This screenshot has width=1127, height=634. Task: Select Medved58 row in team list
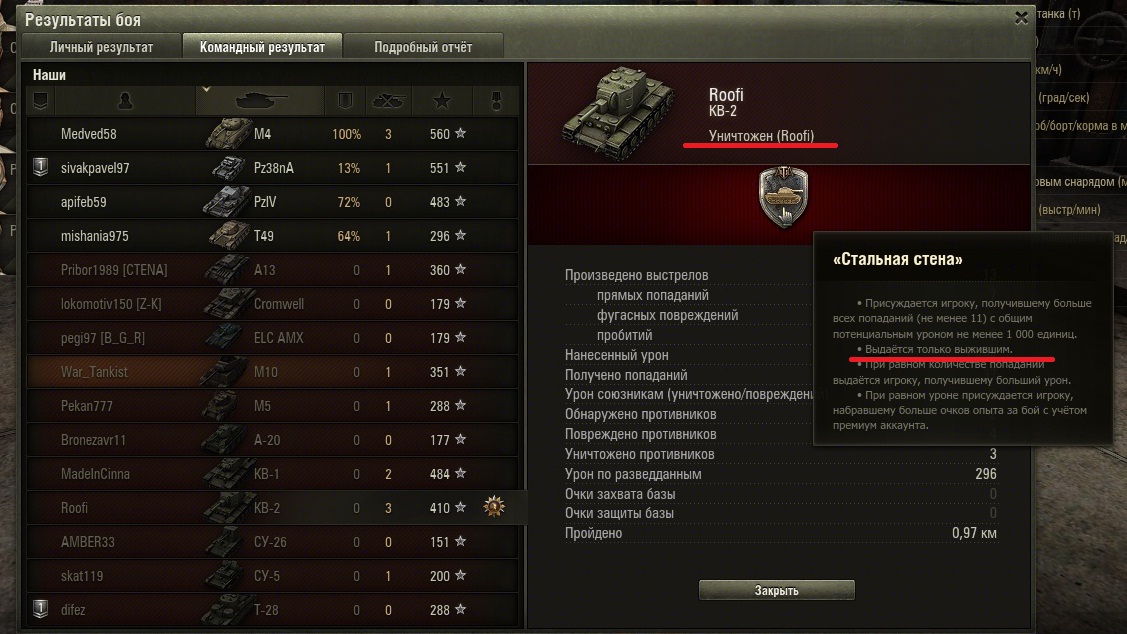pyautogui.click(x=272, y=134)
